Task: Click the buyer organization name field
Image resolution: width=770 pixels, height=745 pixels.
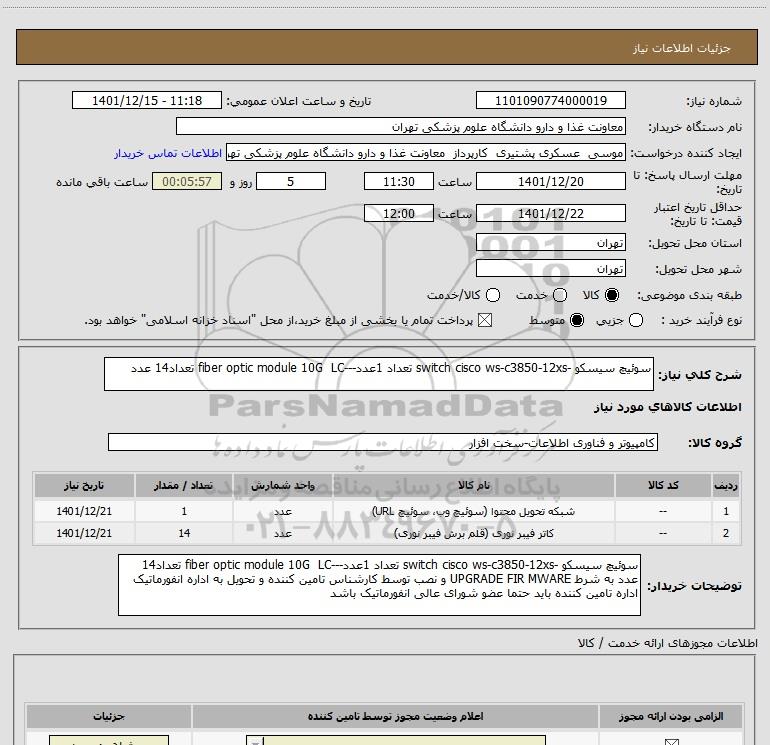Action: click(x=401, y=127)
